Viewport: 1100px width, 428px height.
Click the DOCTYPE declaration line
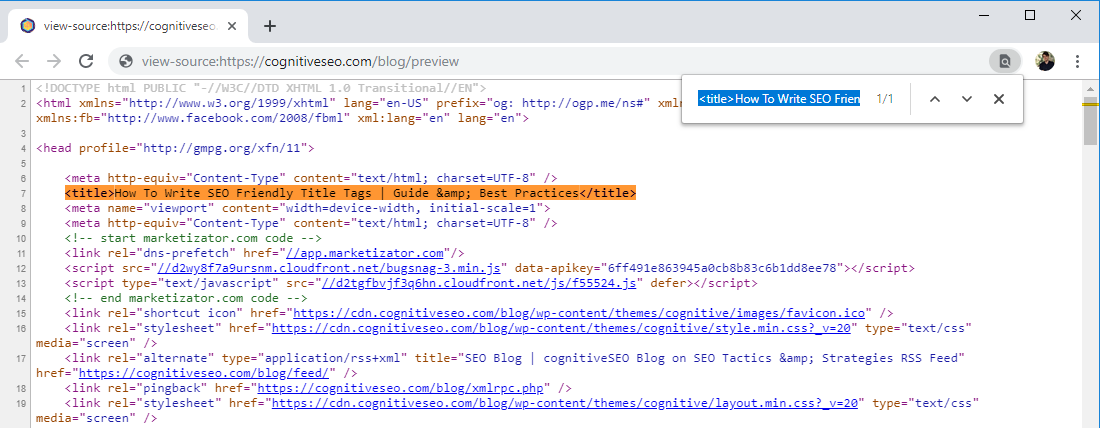click(x=261, y=88)
